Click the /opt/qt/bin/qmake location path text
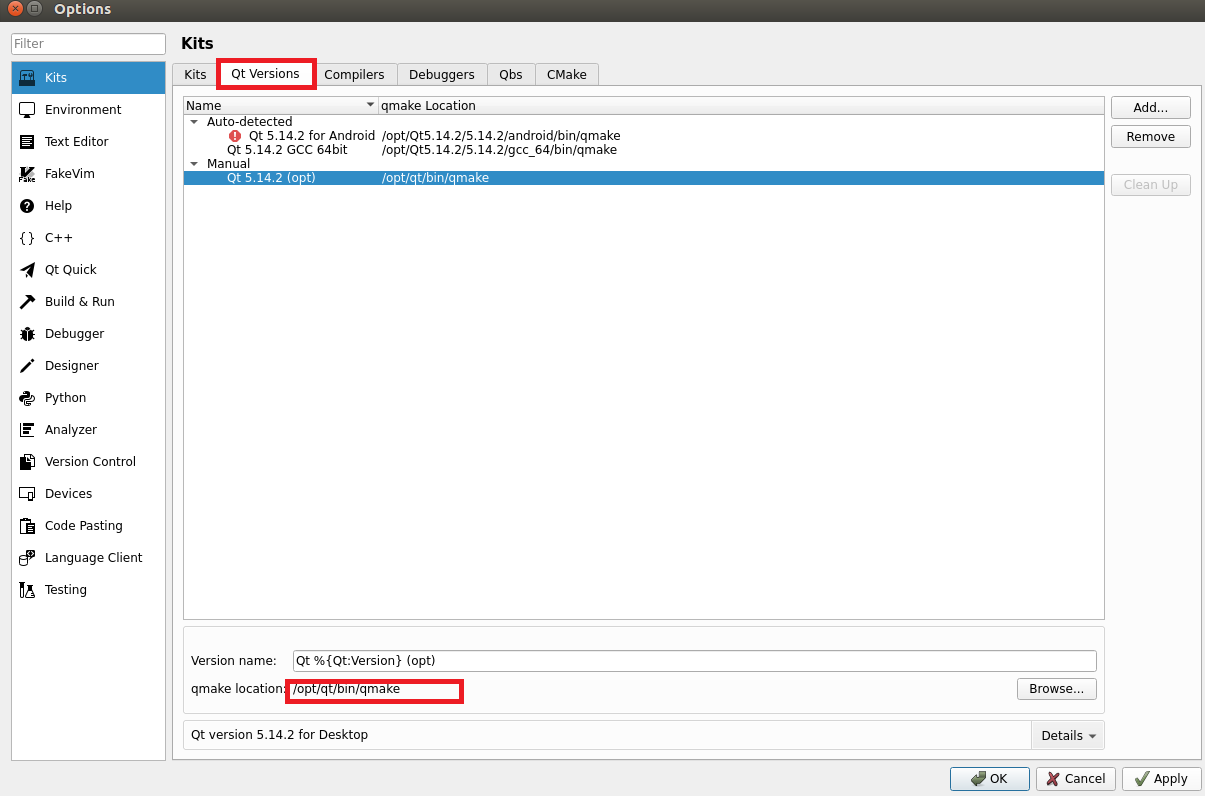 [x=347, y=689]
